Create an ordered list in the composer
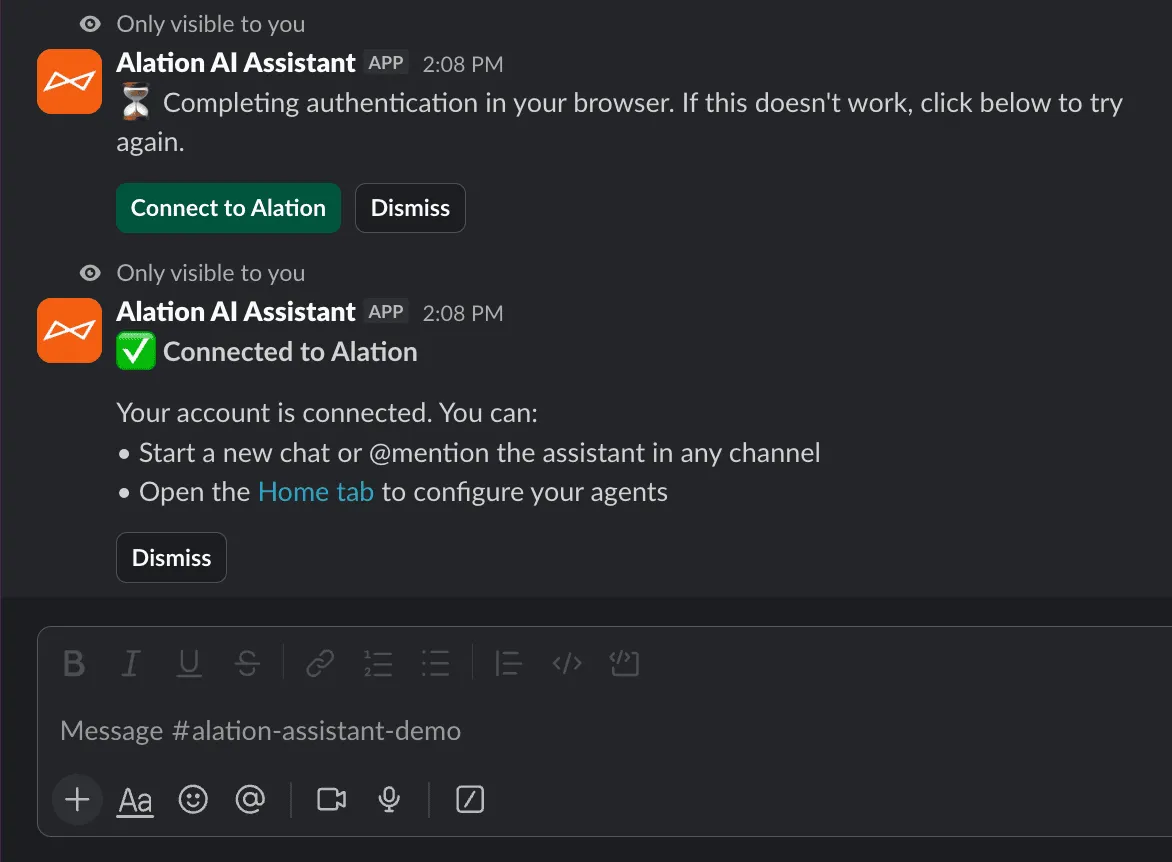The height and width of the screenshot is (862, 1172). [x=378, y=664]
